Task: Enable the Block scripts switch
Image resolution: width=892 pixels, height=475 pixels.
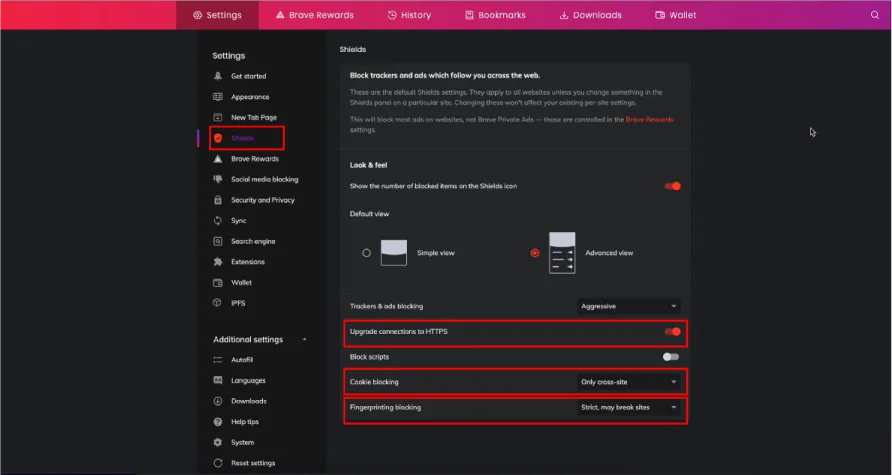Action: click(671, 357)
